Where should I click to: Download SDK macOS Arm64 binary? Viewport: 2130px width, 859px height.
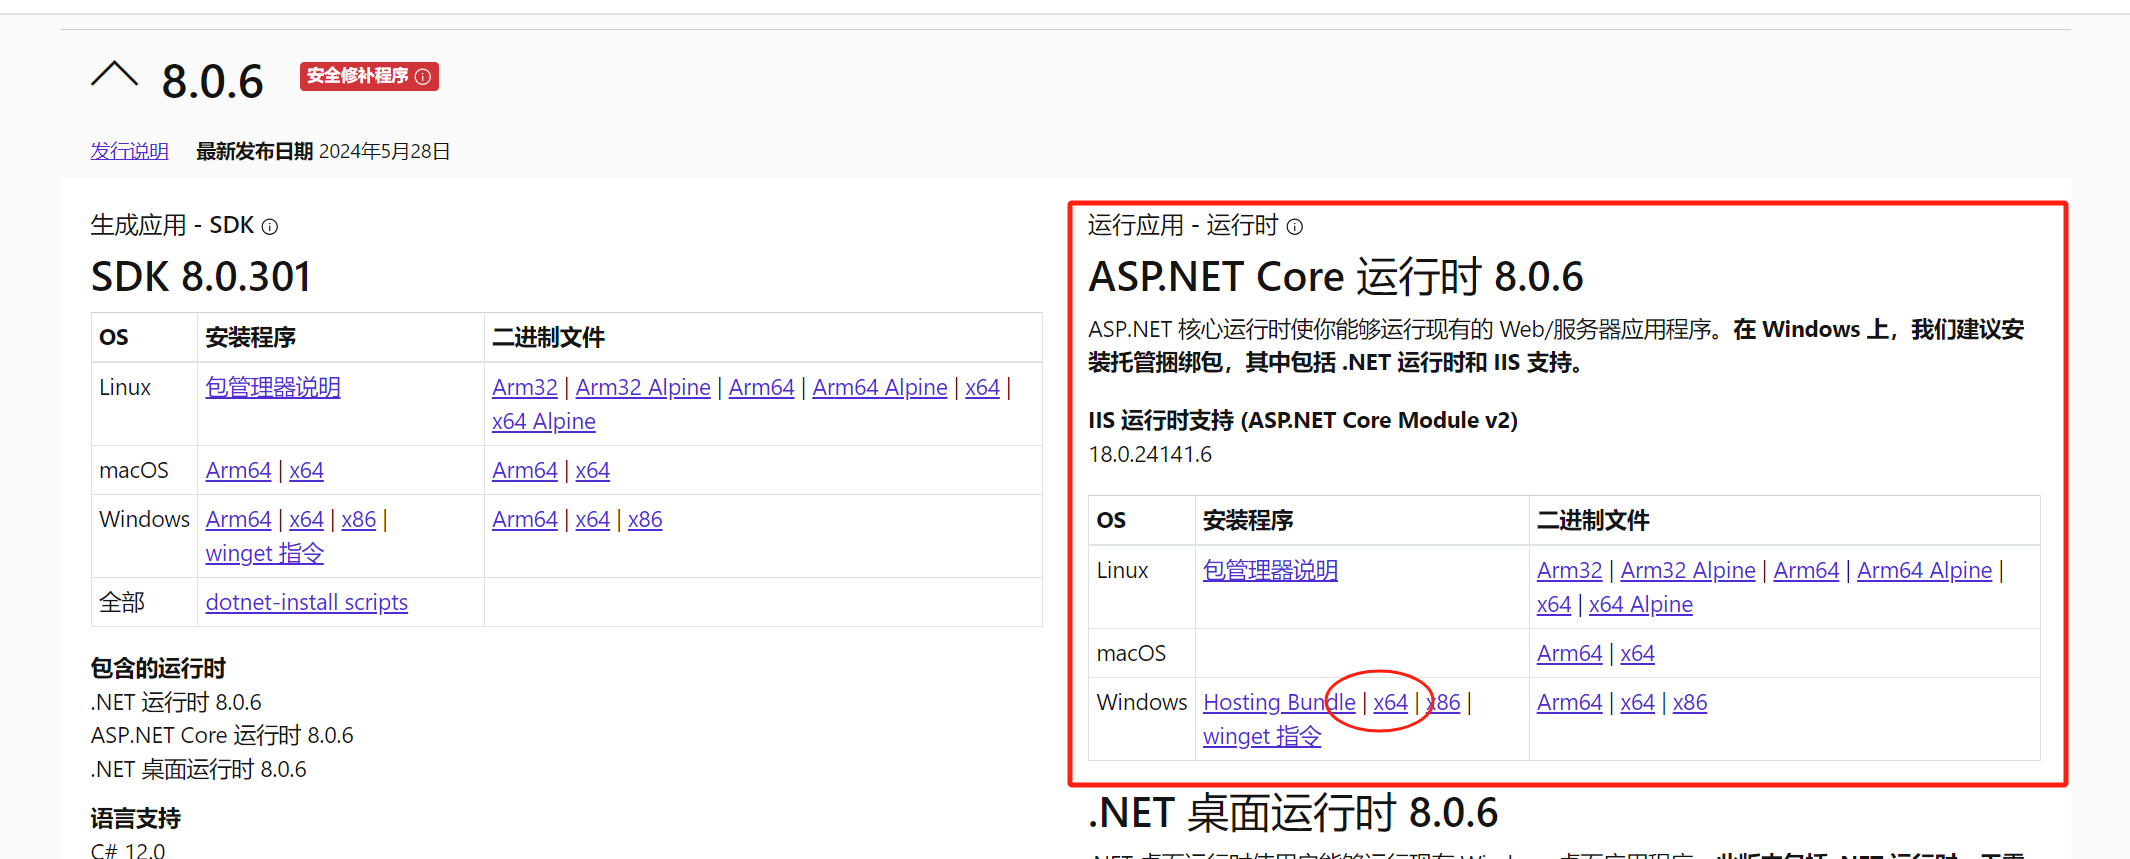coord(525,470)
